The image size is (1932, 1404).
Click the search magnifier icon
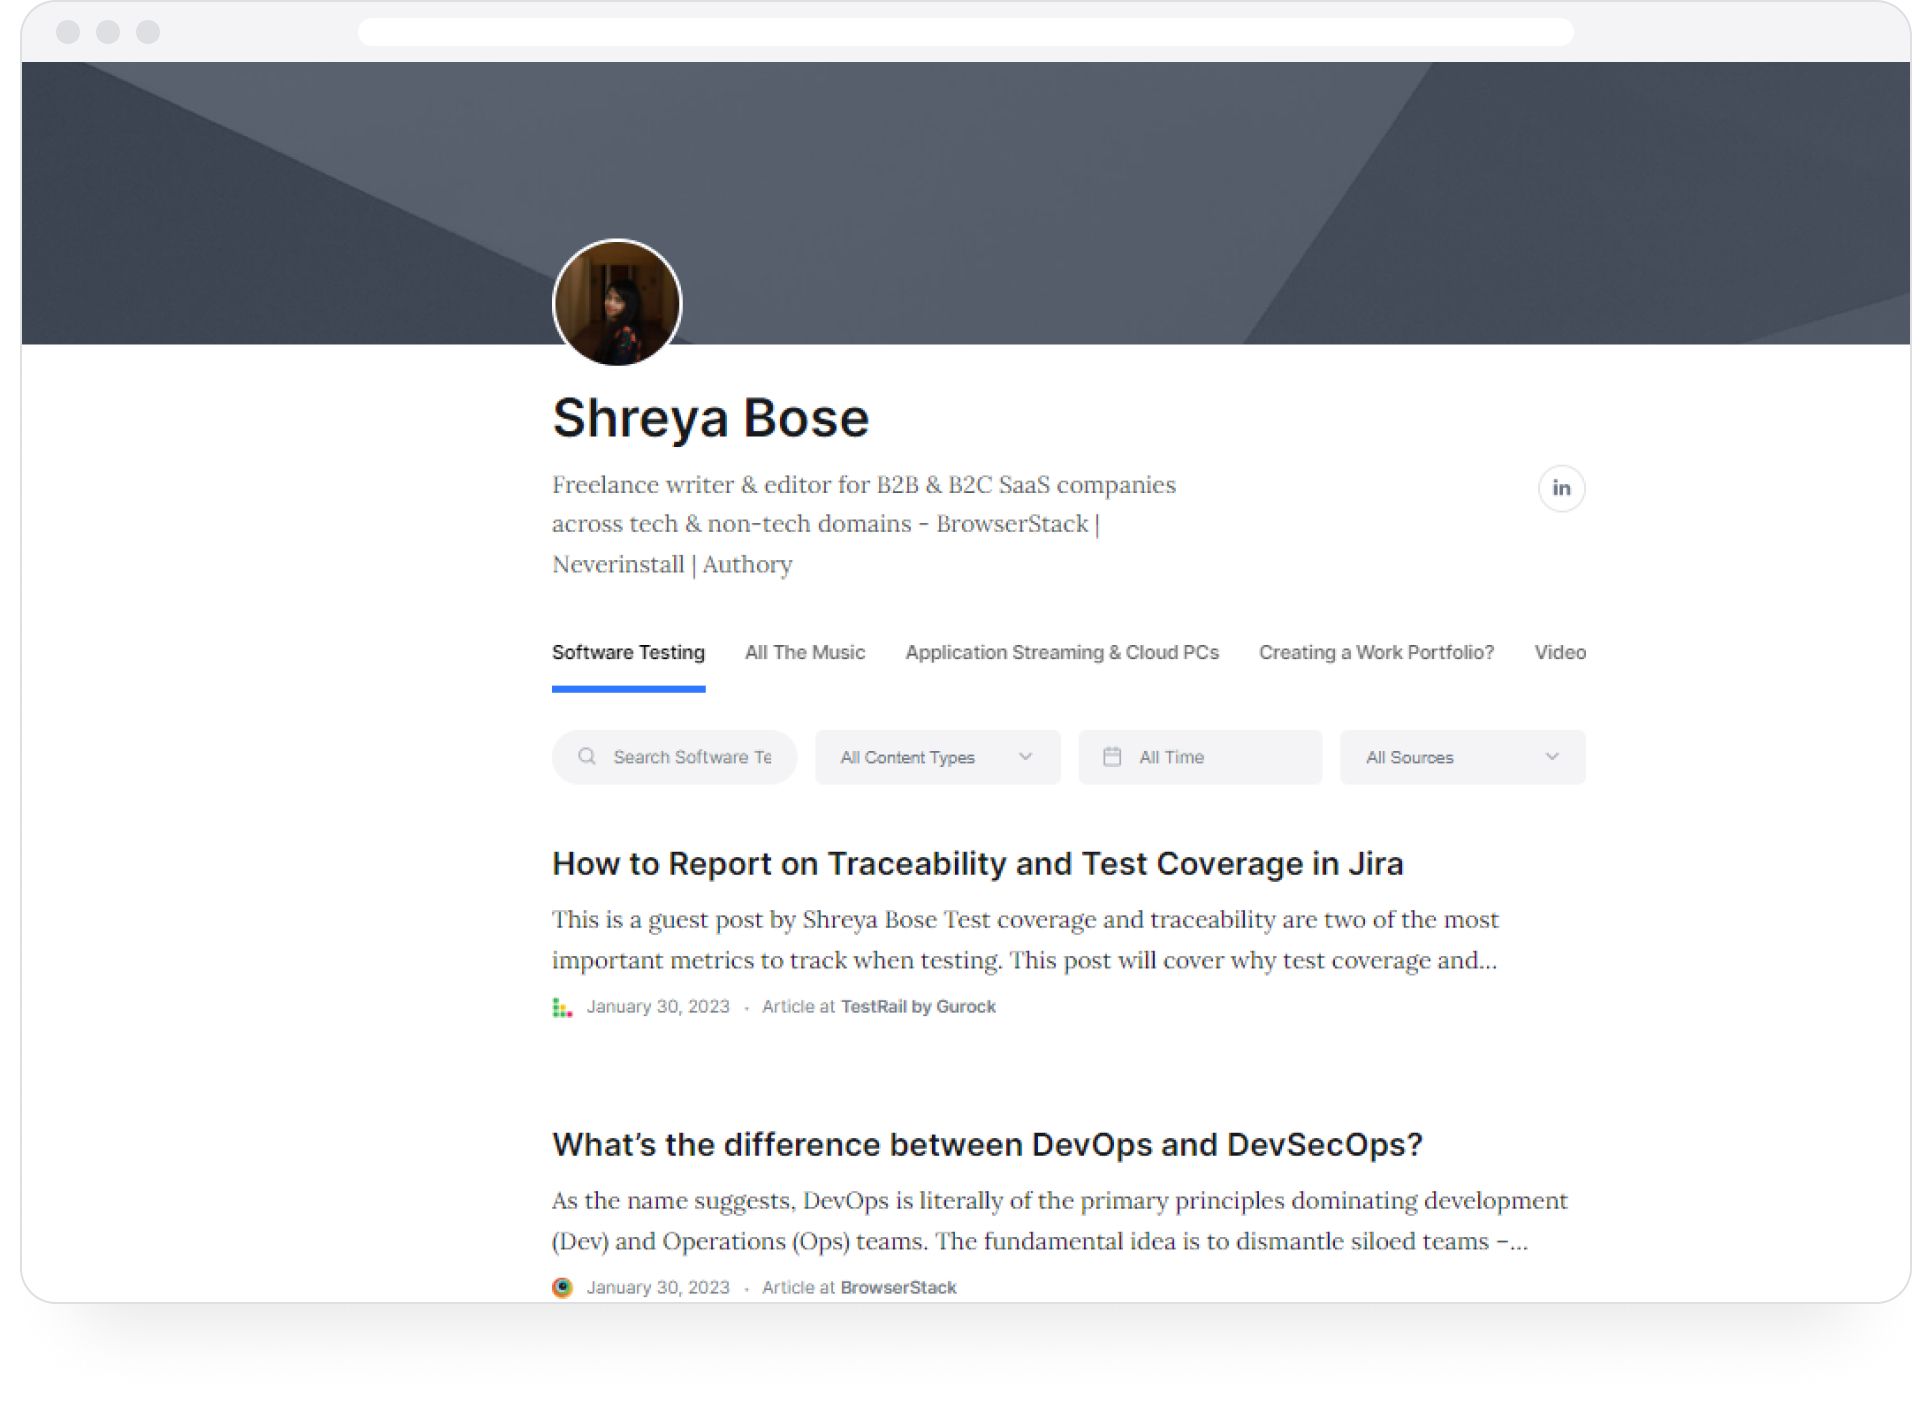pyautogui.click(x=587, y=756)
